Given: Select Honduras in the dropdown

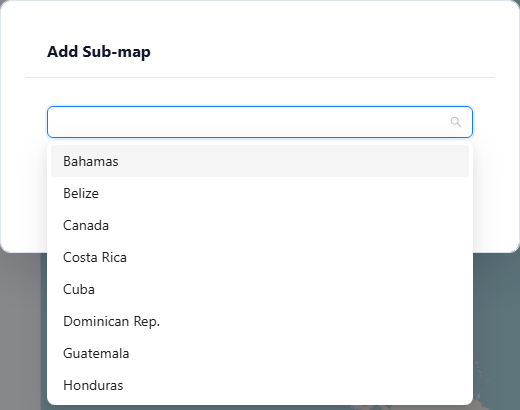Looking at the screenshot, I should [x=260, y=385].
